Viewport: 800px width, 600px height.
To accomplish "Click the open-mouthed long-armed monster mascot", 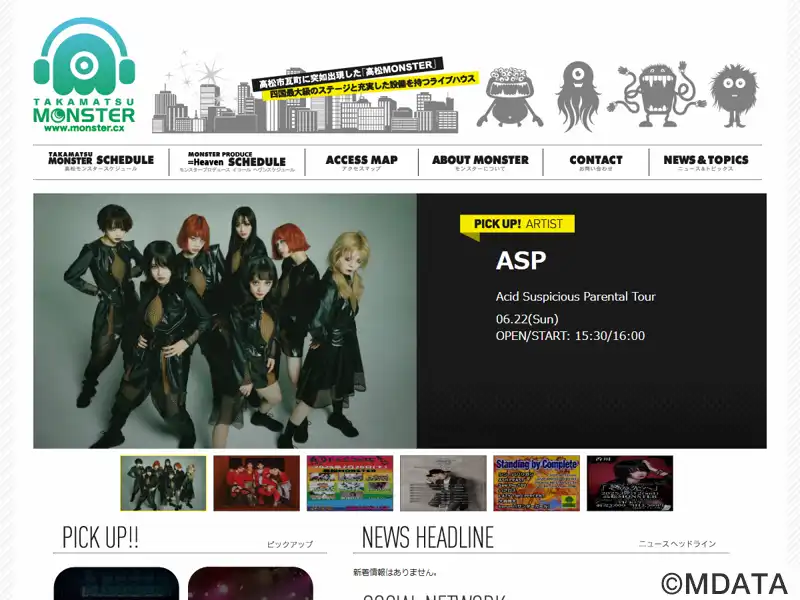I will coord(656,95).
